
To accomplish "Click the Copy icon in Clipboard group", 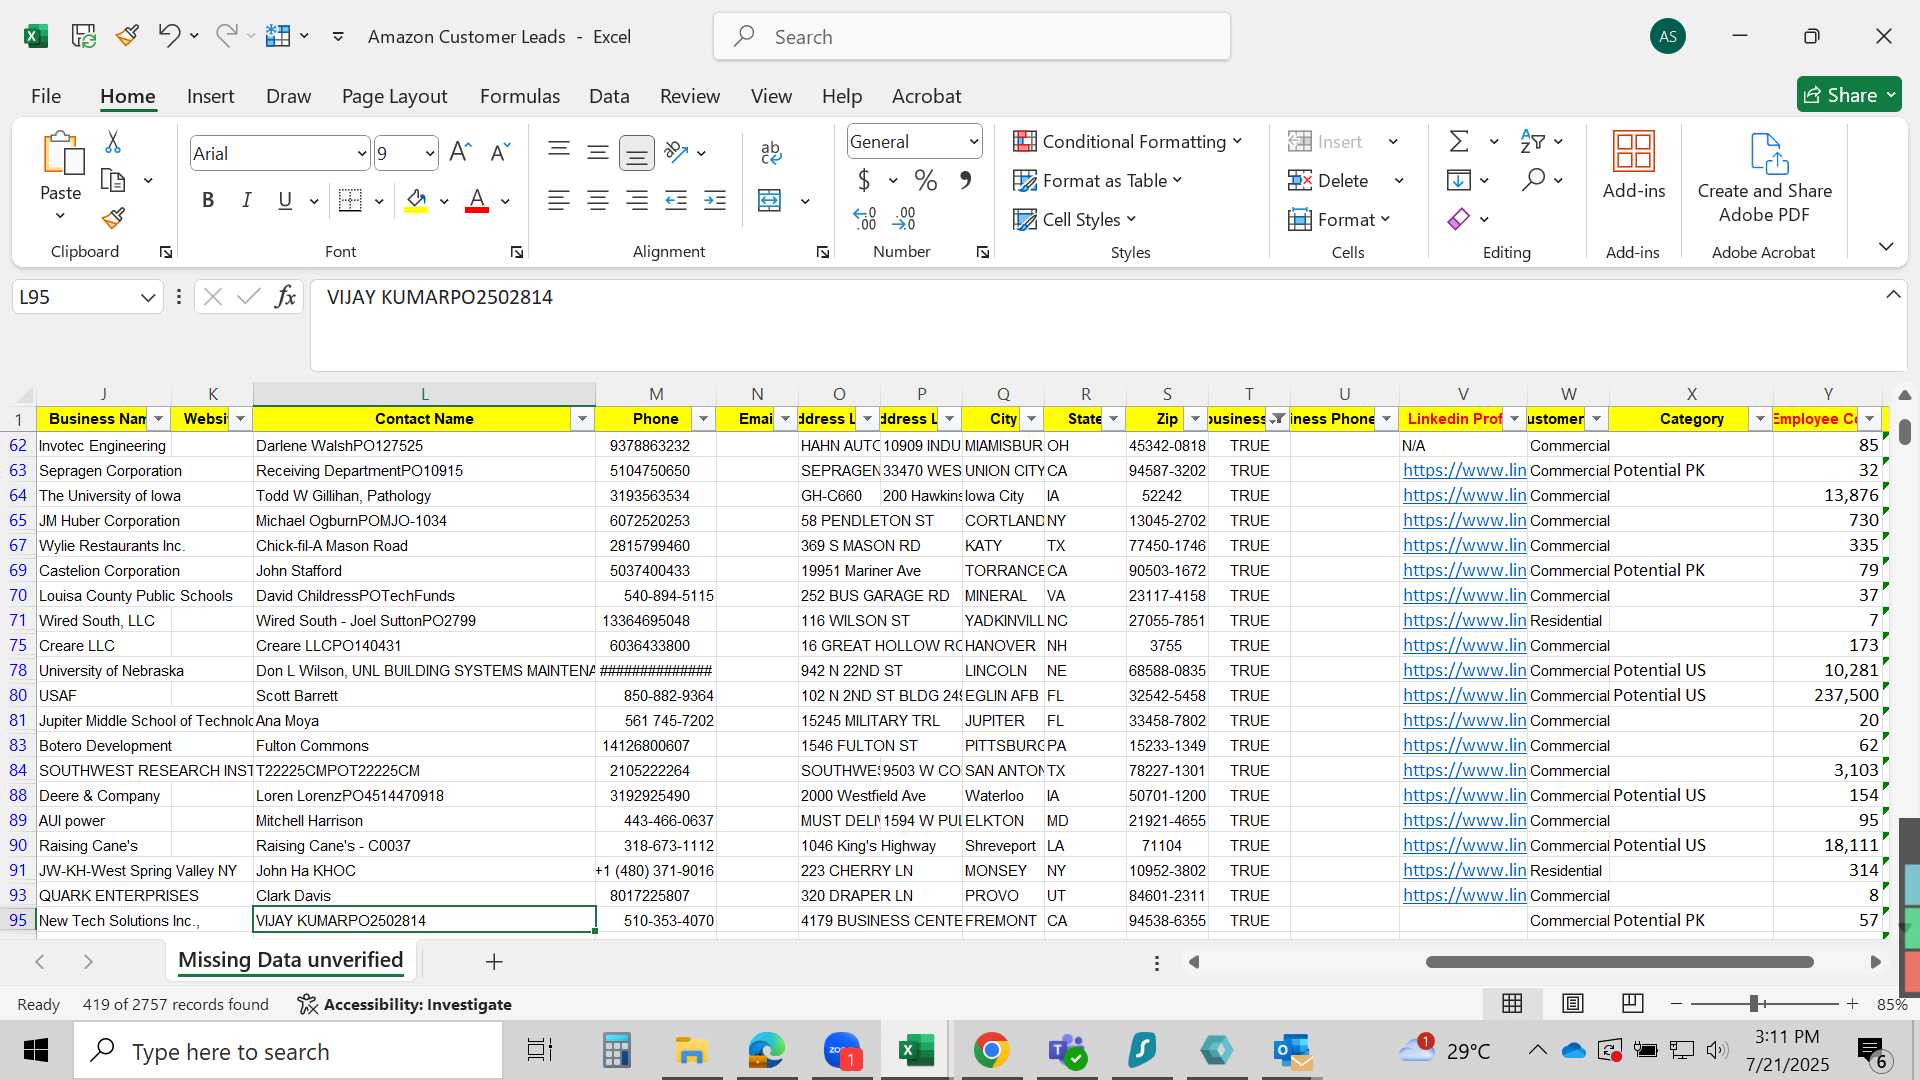I will click(113, 181).
